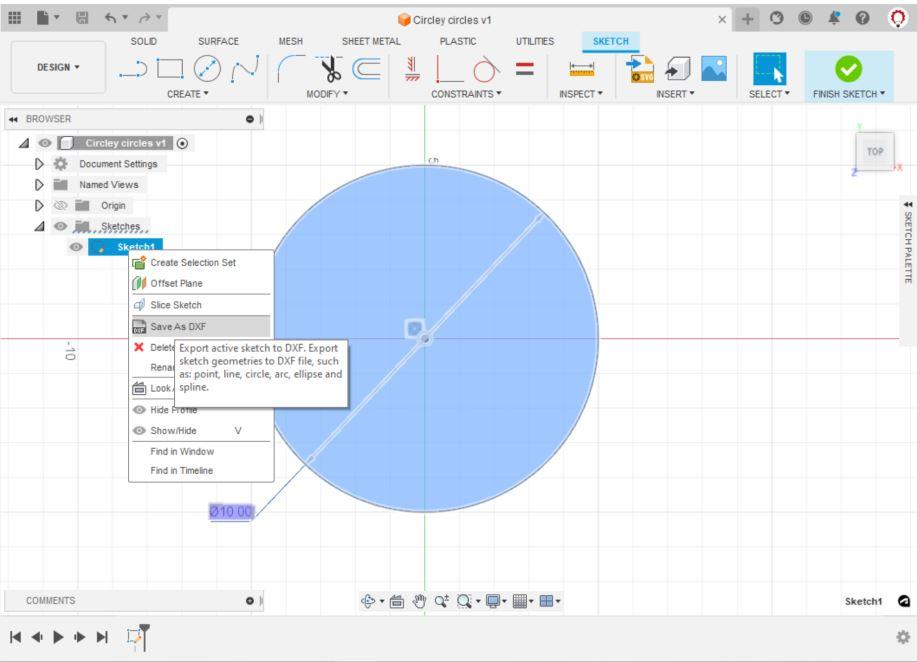917x662 pixels.
Task: Click the Save icon
Action: (82, 18)
